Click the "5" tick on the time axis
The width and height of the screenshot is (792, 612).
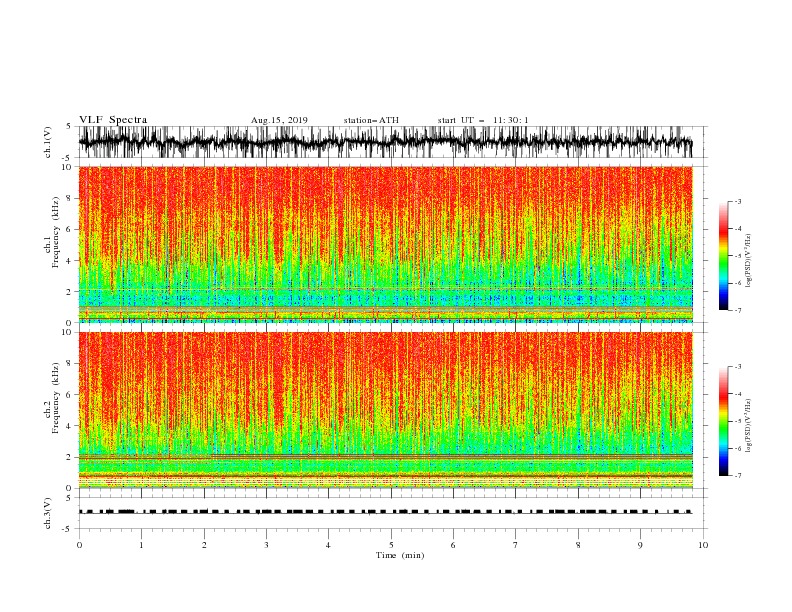[391, 545]
